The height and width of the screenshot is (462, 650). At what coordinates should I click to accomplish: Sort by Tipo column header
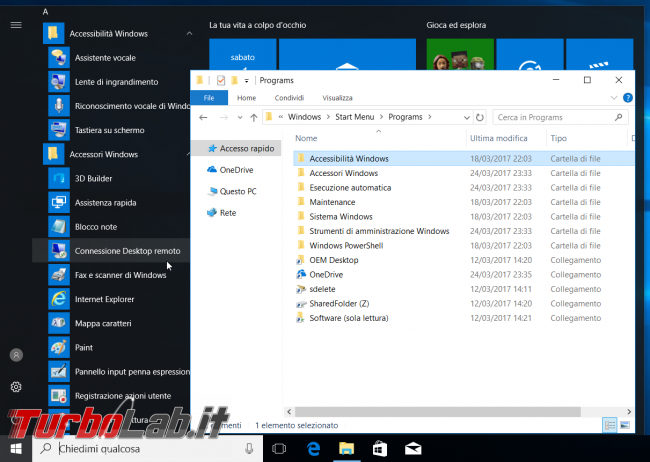click(558, 138)
